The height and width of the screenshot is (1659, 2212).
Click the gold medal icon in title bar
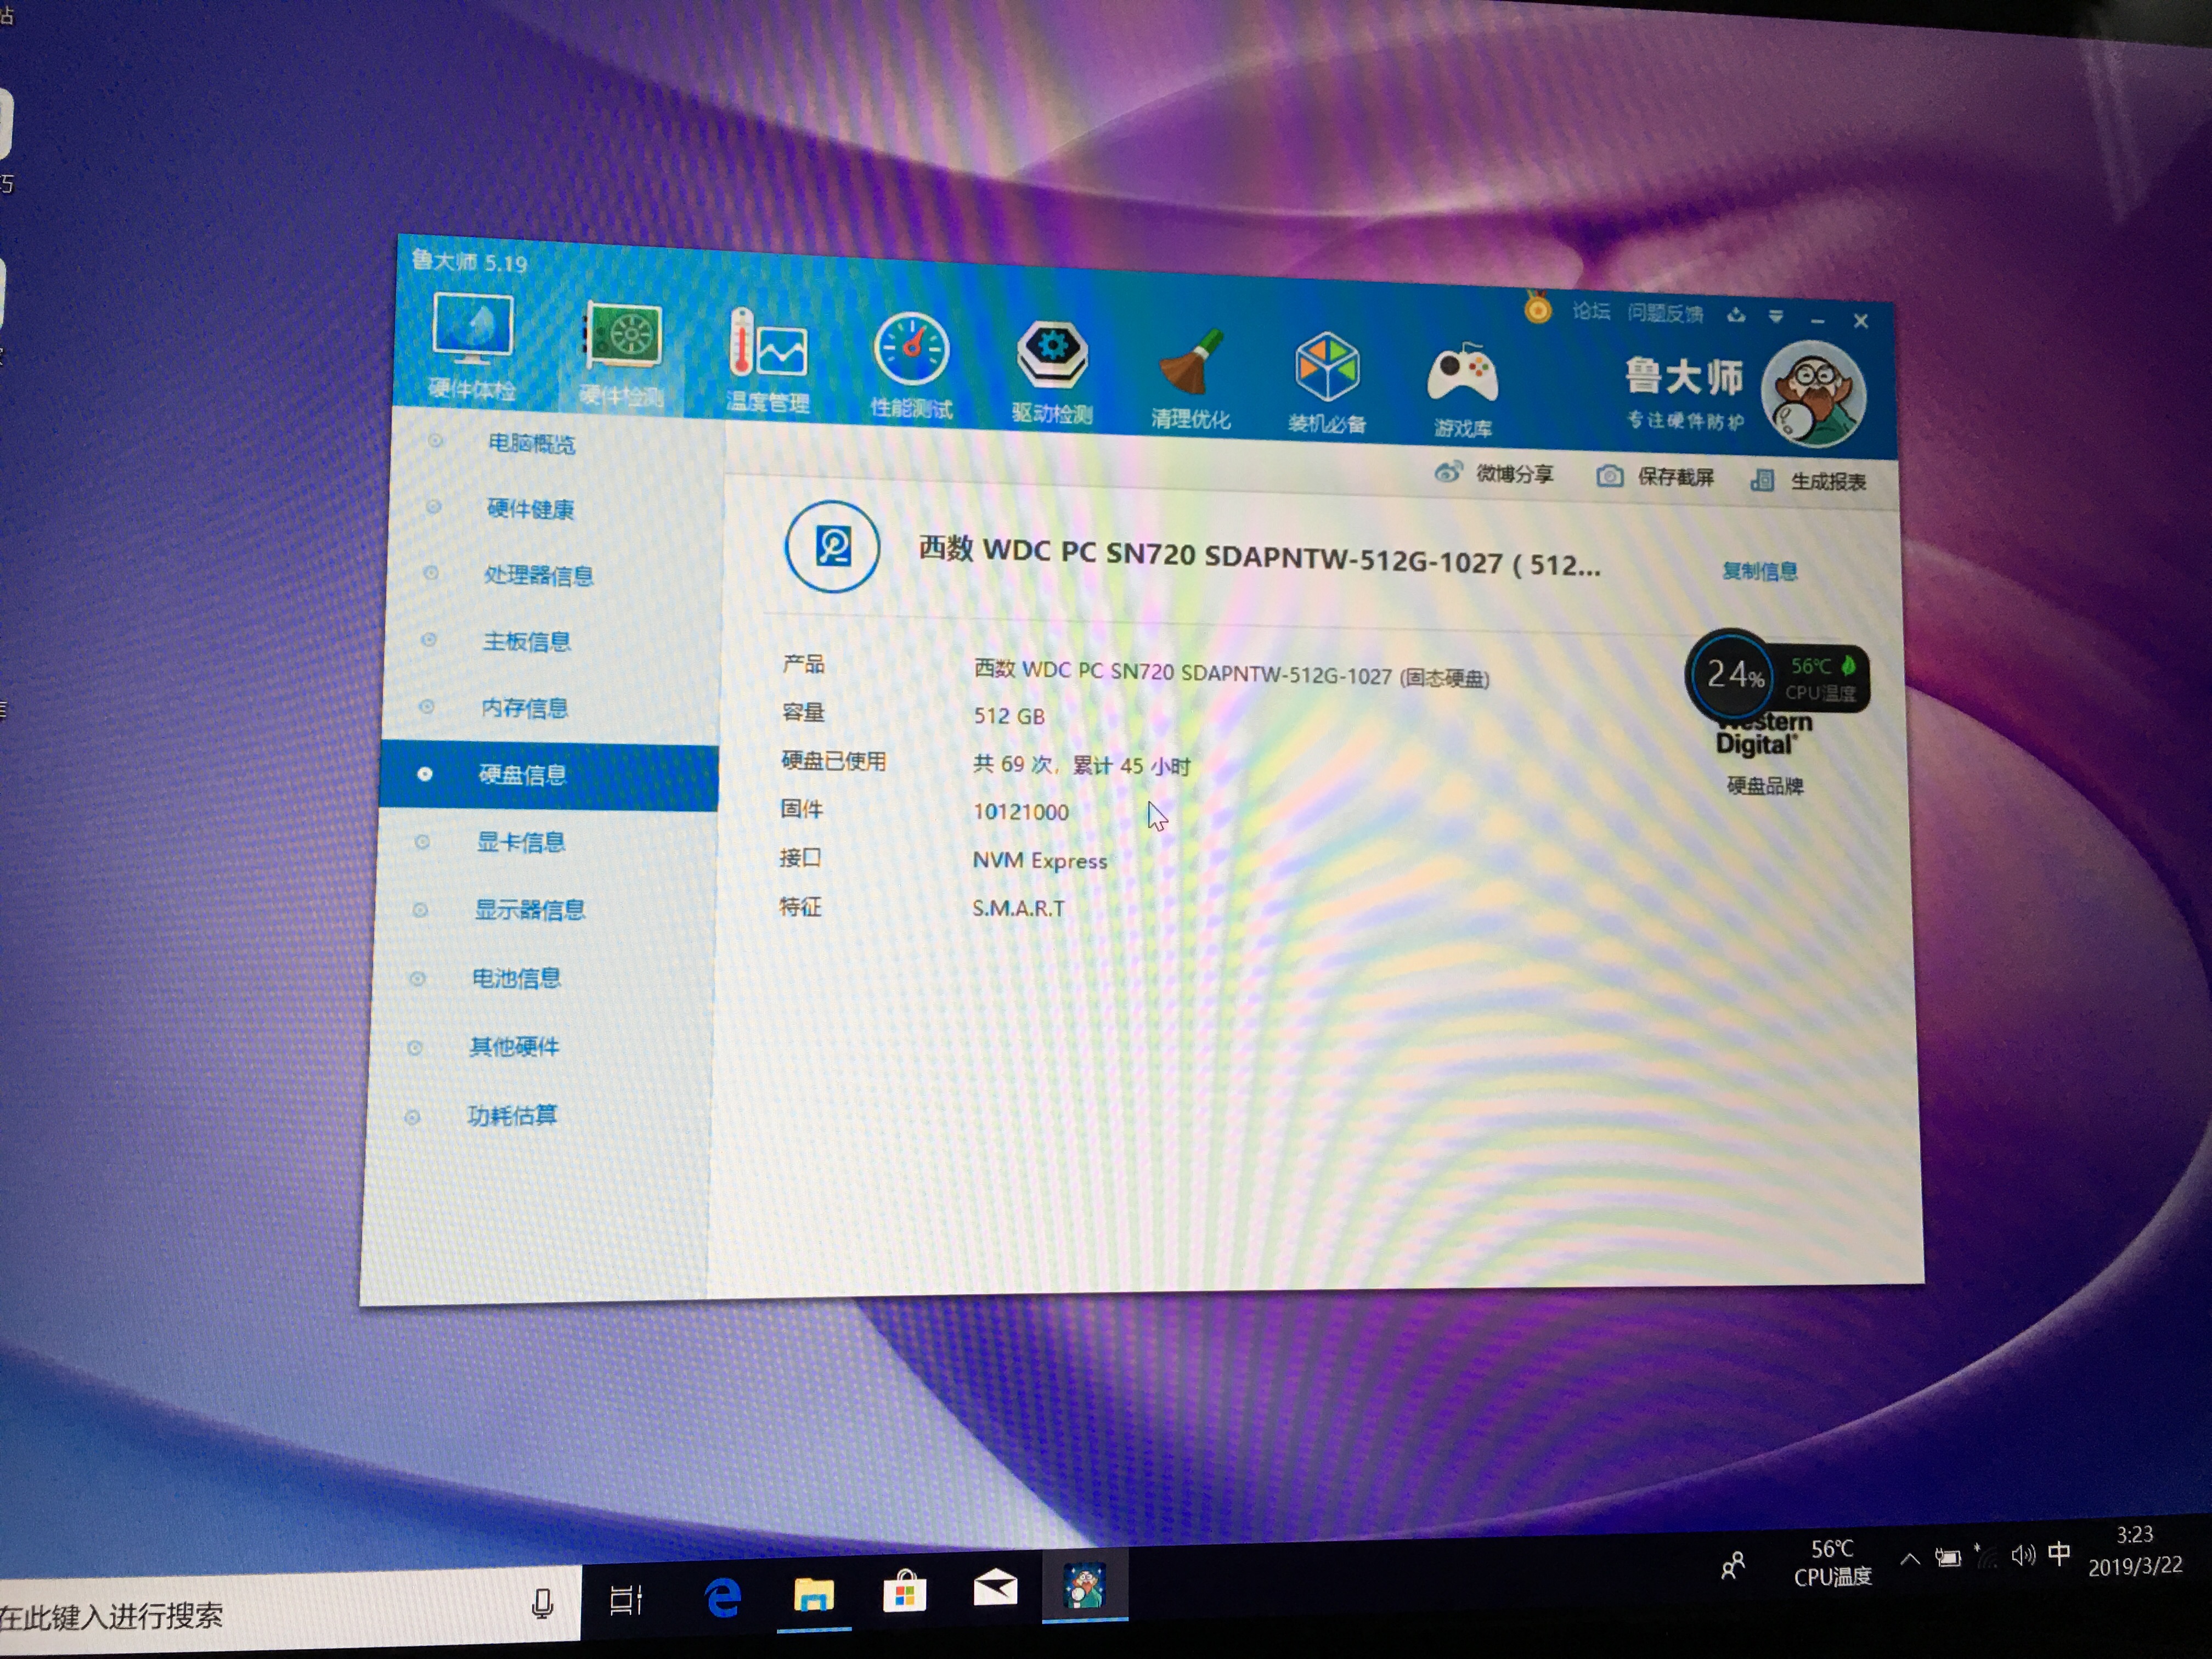point(1537,307)
